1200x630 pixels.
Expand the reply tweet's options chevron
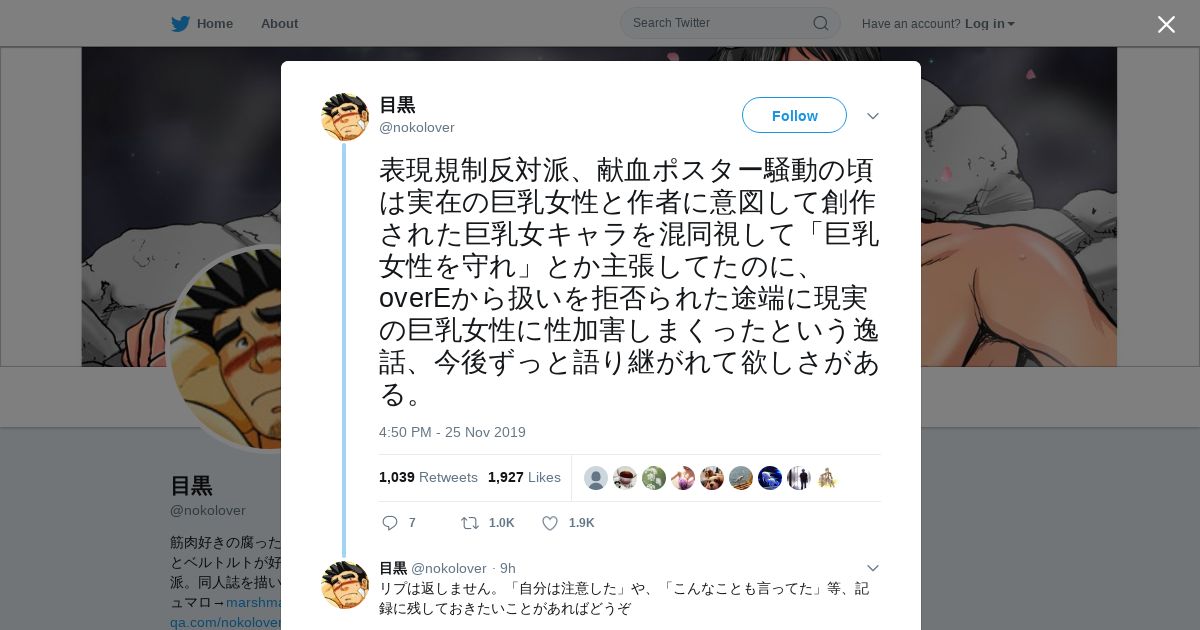873,568
